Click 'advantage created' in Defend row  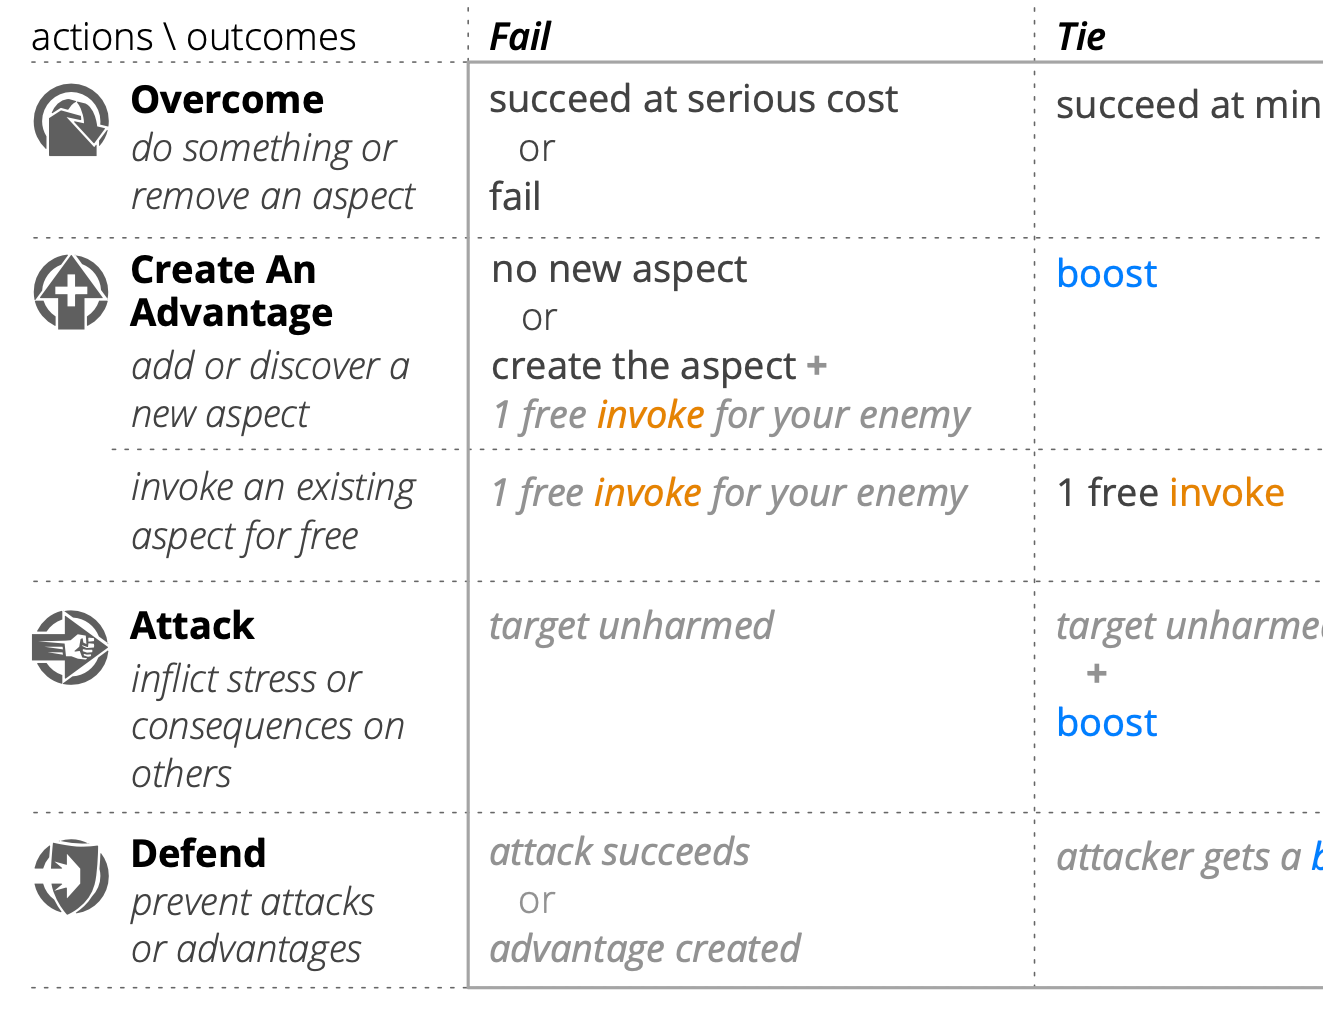tap(645, 949)
